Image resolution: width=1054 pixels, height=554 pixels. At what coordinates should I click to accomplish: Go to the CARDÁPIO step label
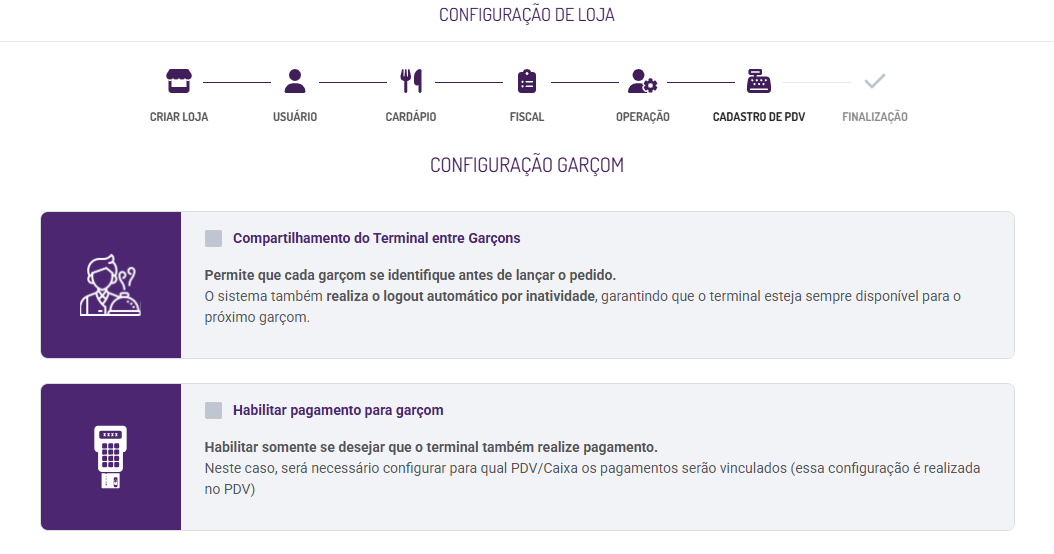411,117
